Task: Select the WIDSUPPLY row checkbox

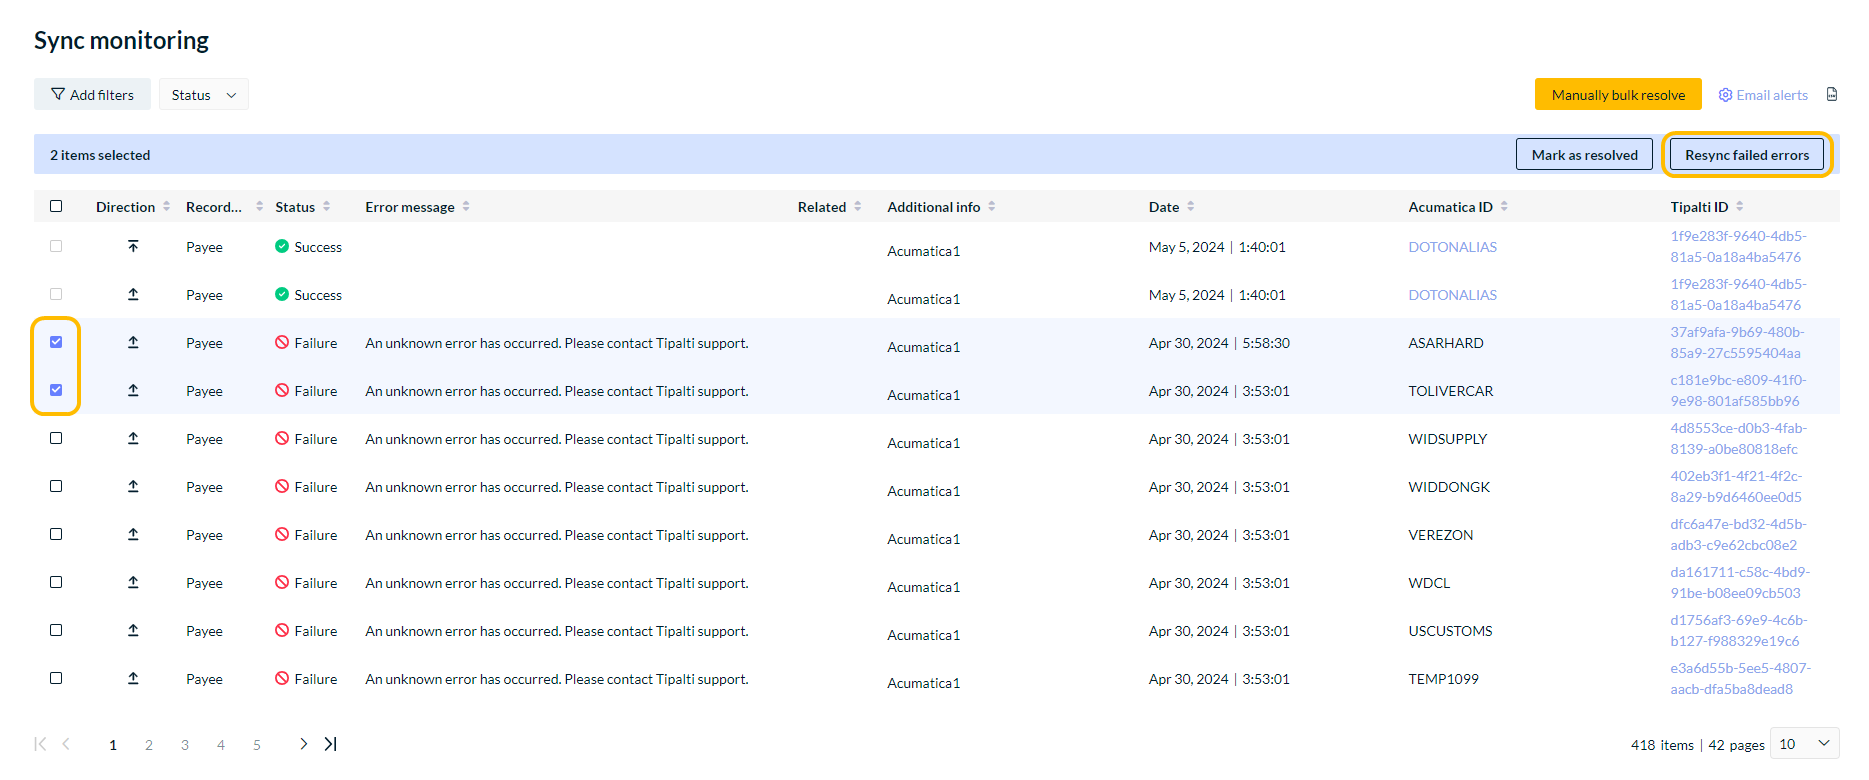Action: tap(56, 438)
